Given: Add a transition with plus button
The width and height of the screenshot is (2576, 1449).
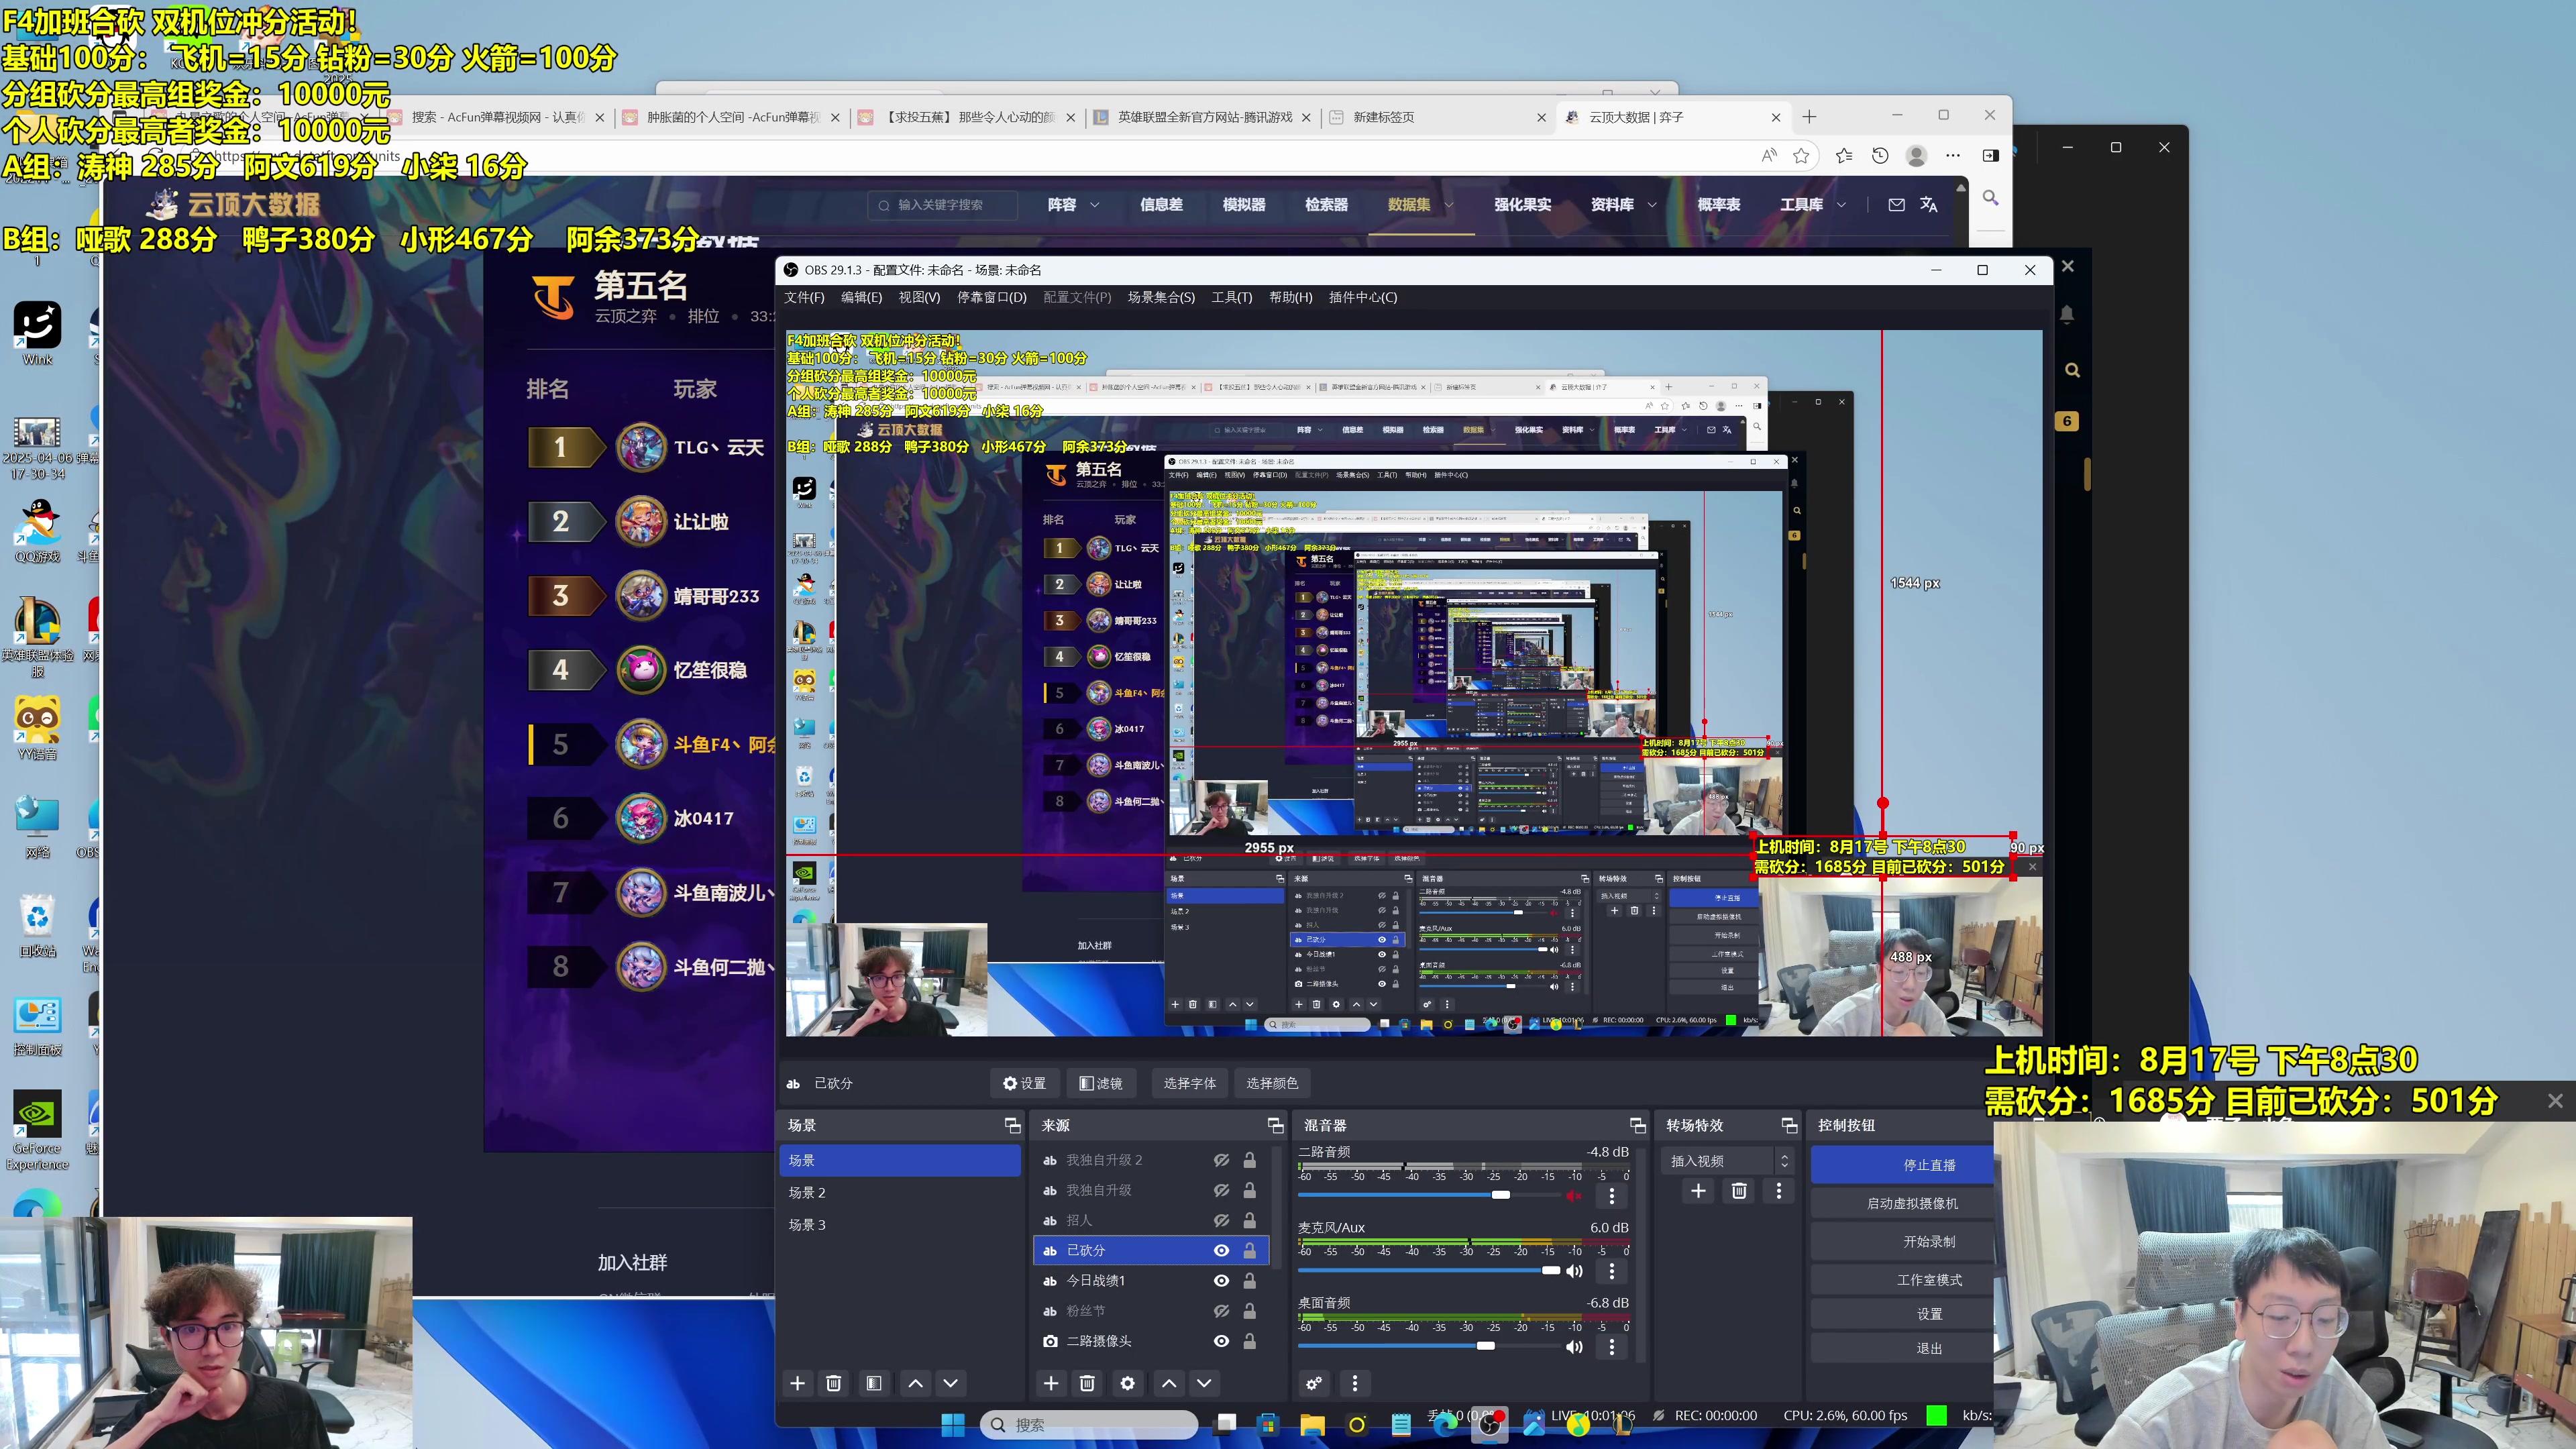Looking at the screenshot, I should point(1698,1191).
